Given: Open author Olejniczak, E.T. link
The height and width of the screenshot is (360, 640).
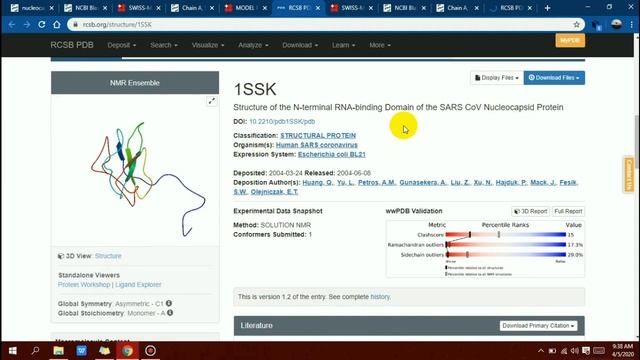Looking at the screenshot, I should (274, 192).
